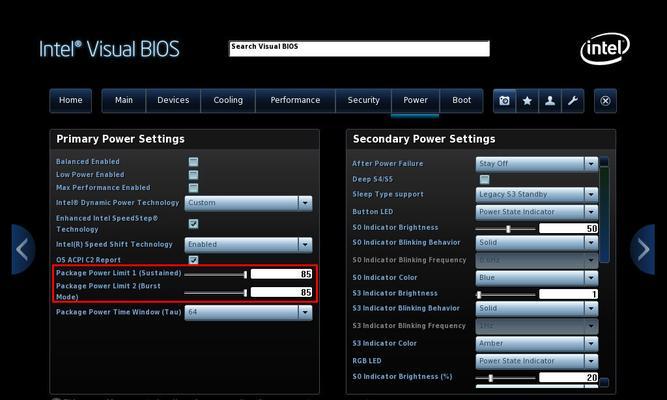667x400 pixels.
Task: Open Sleep Type support dropdown
Action: 537,194
